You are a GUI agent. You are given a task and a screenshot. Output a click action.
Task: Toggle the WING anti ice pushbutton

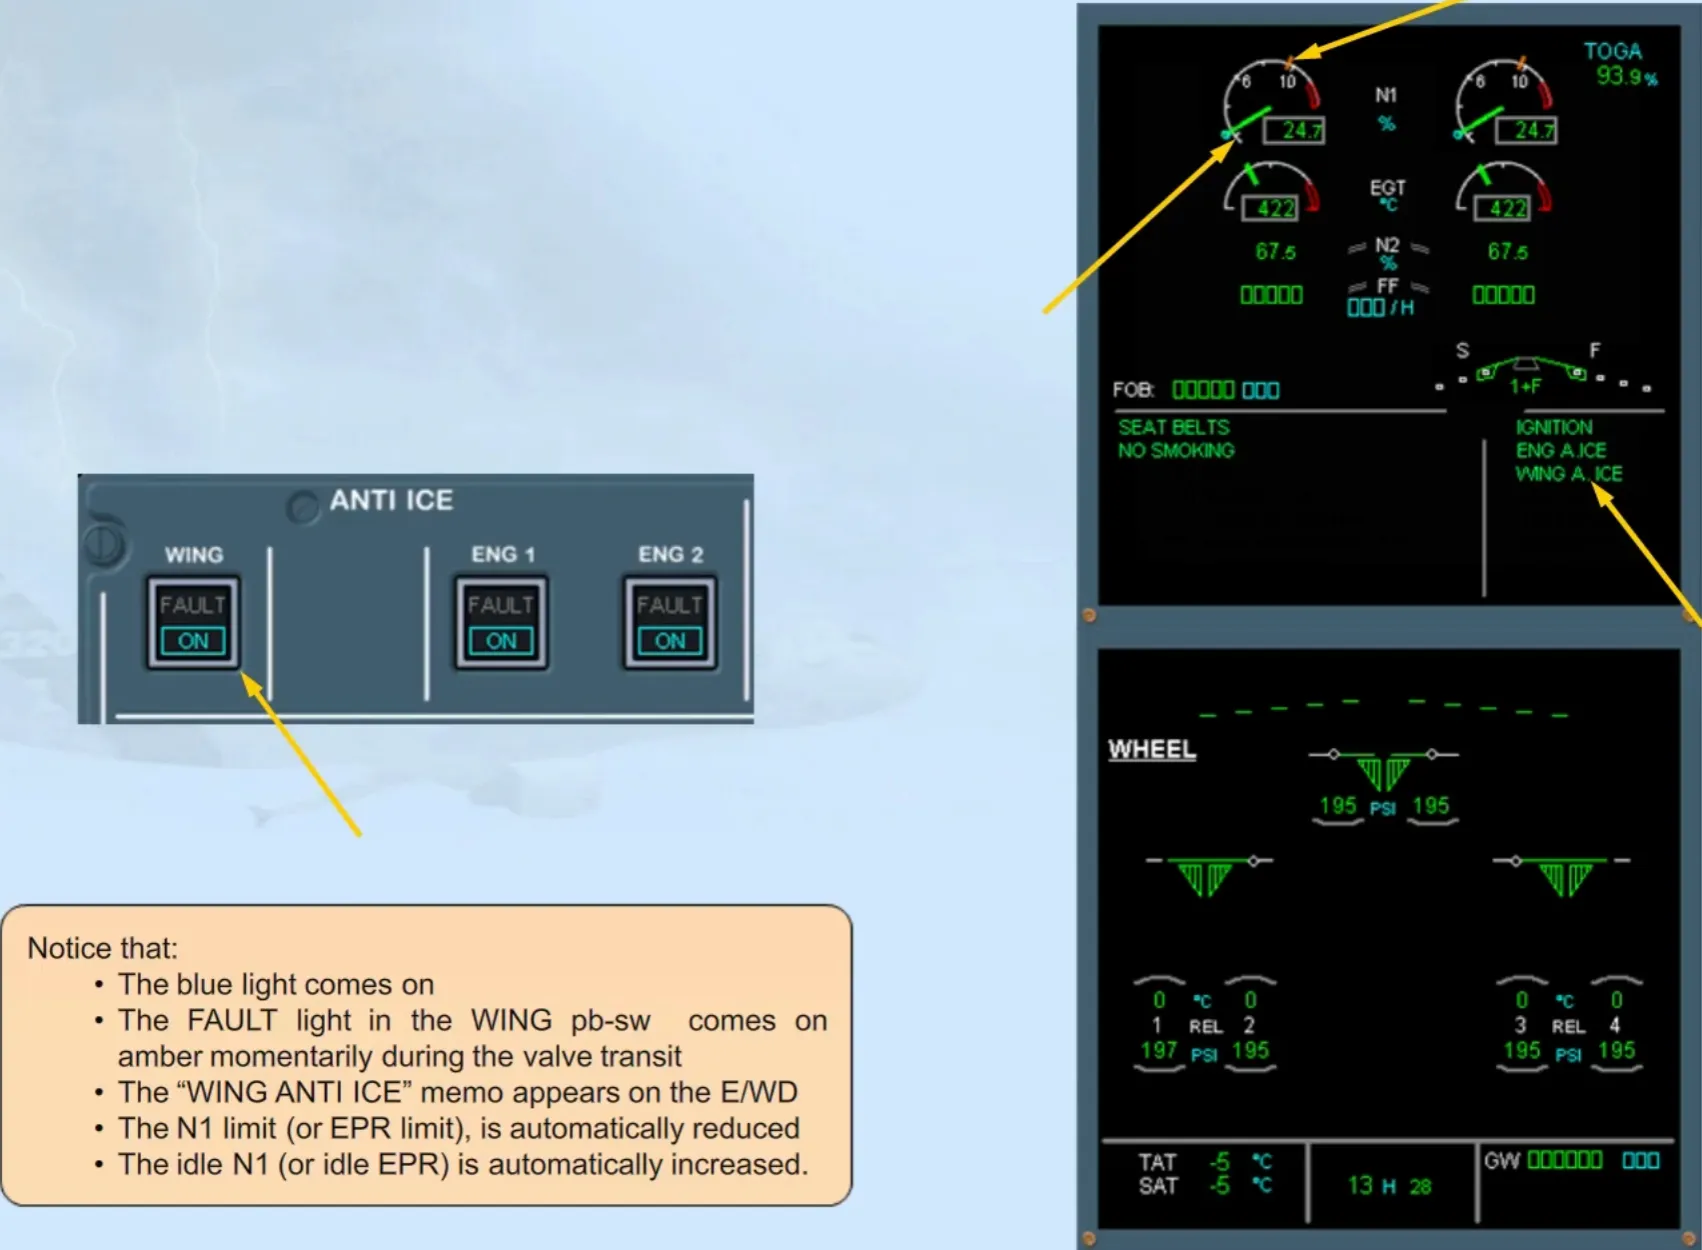point(194,622)
